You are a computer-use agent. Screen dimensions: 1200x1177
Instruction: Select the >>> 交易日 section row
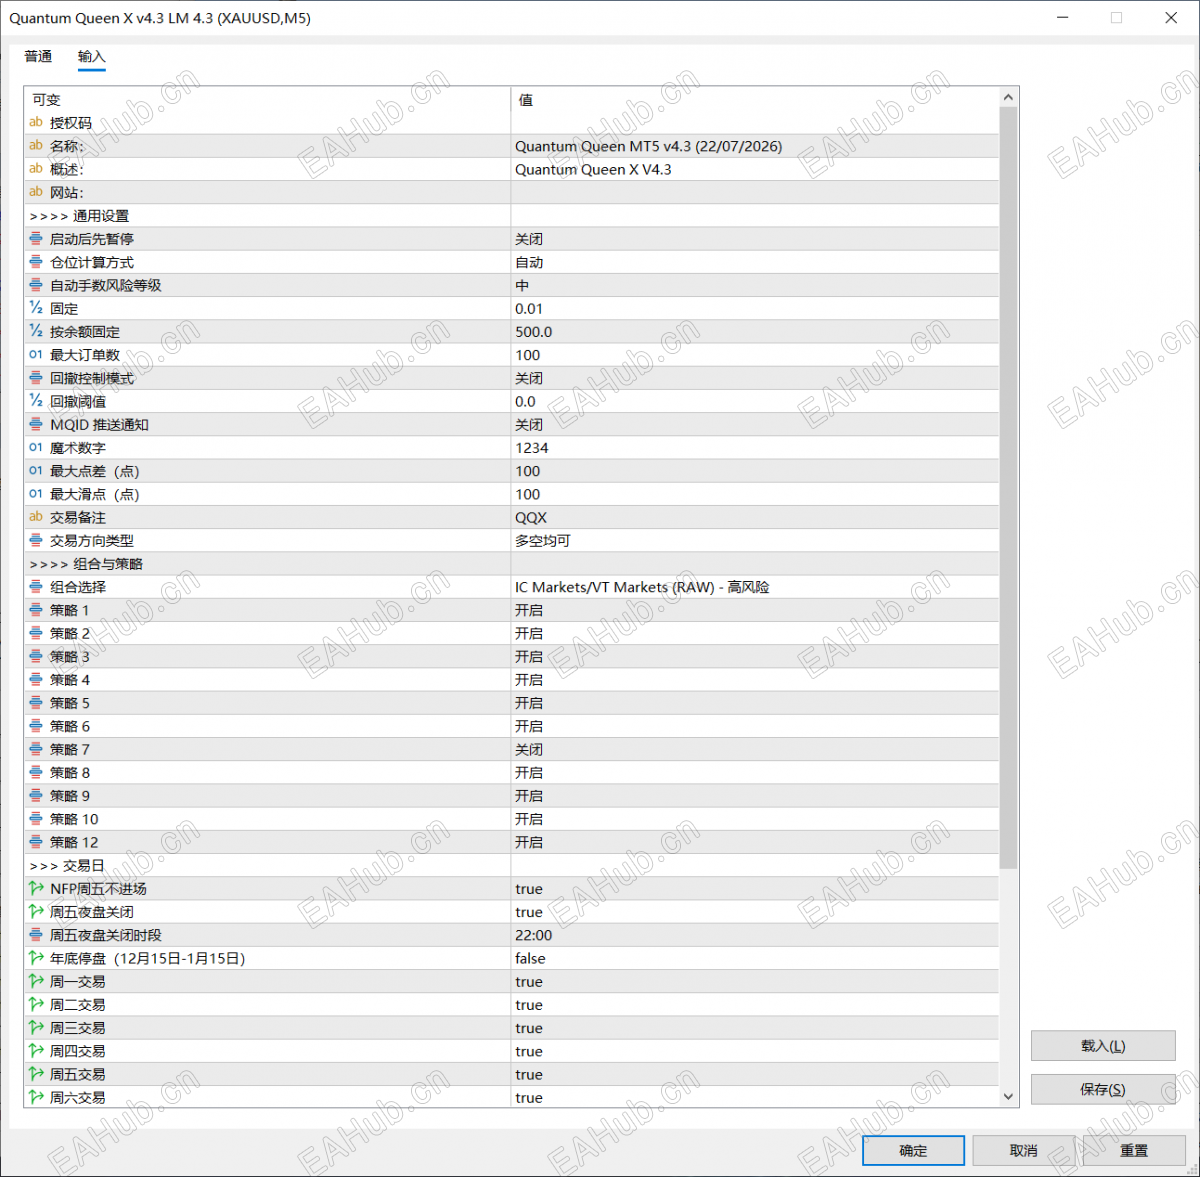click(x=511, y=865)
